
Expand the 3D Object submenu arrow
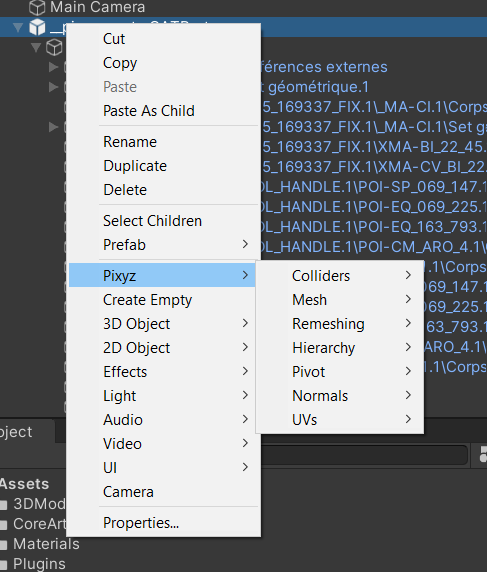tap(246, 324)
